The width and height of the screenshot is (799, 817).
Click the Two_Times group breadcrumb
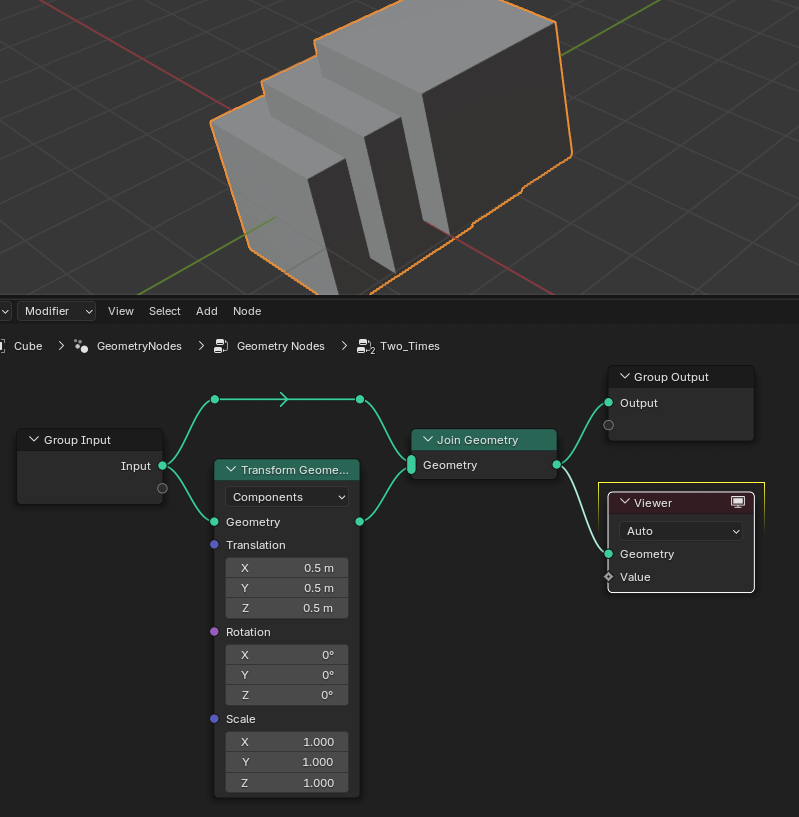[410, 346]
